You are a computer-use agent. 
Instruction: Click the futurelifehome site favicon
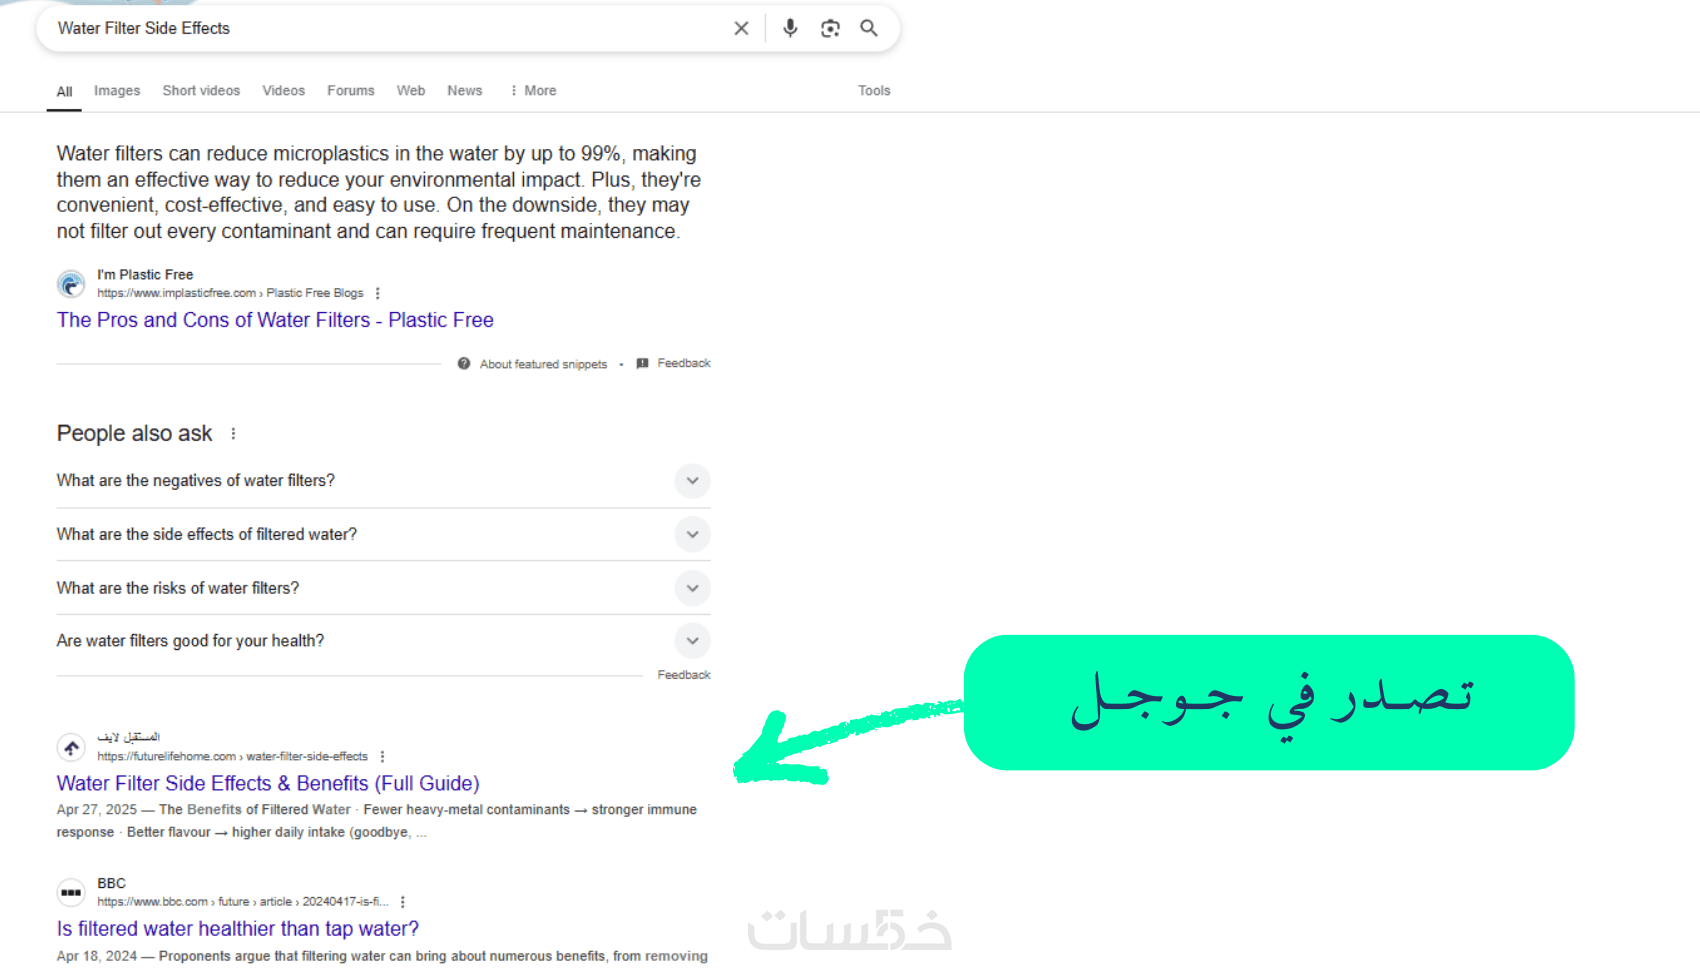coord(71,747)
